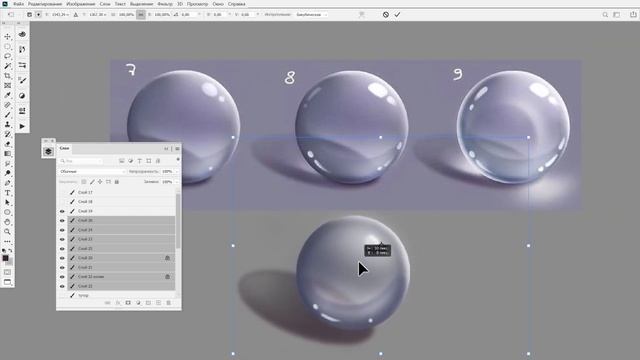Open the Изображение menu
Image resolution: width=640 pixels, height=360 pixels.
tap(81, 4)
